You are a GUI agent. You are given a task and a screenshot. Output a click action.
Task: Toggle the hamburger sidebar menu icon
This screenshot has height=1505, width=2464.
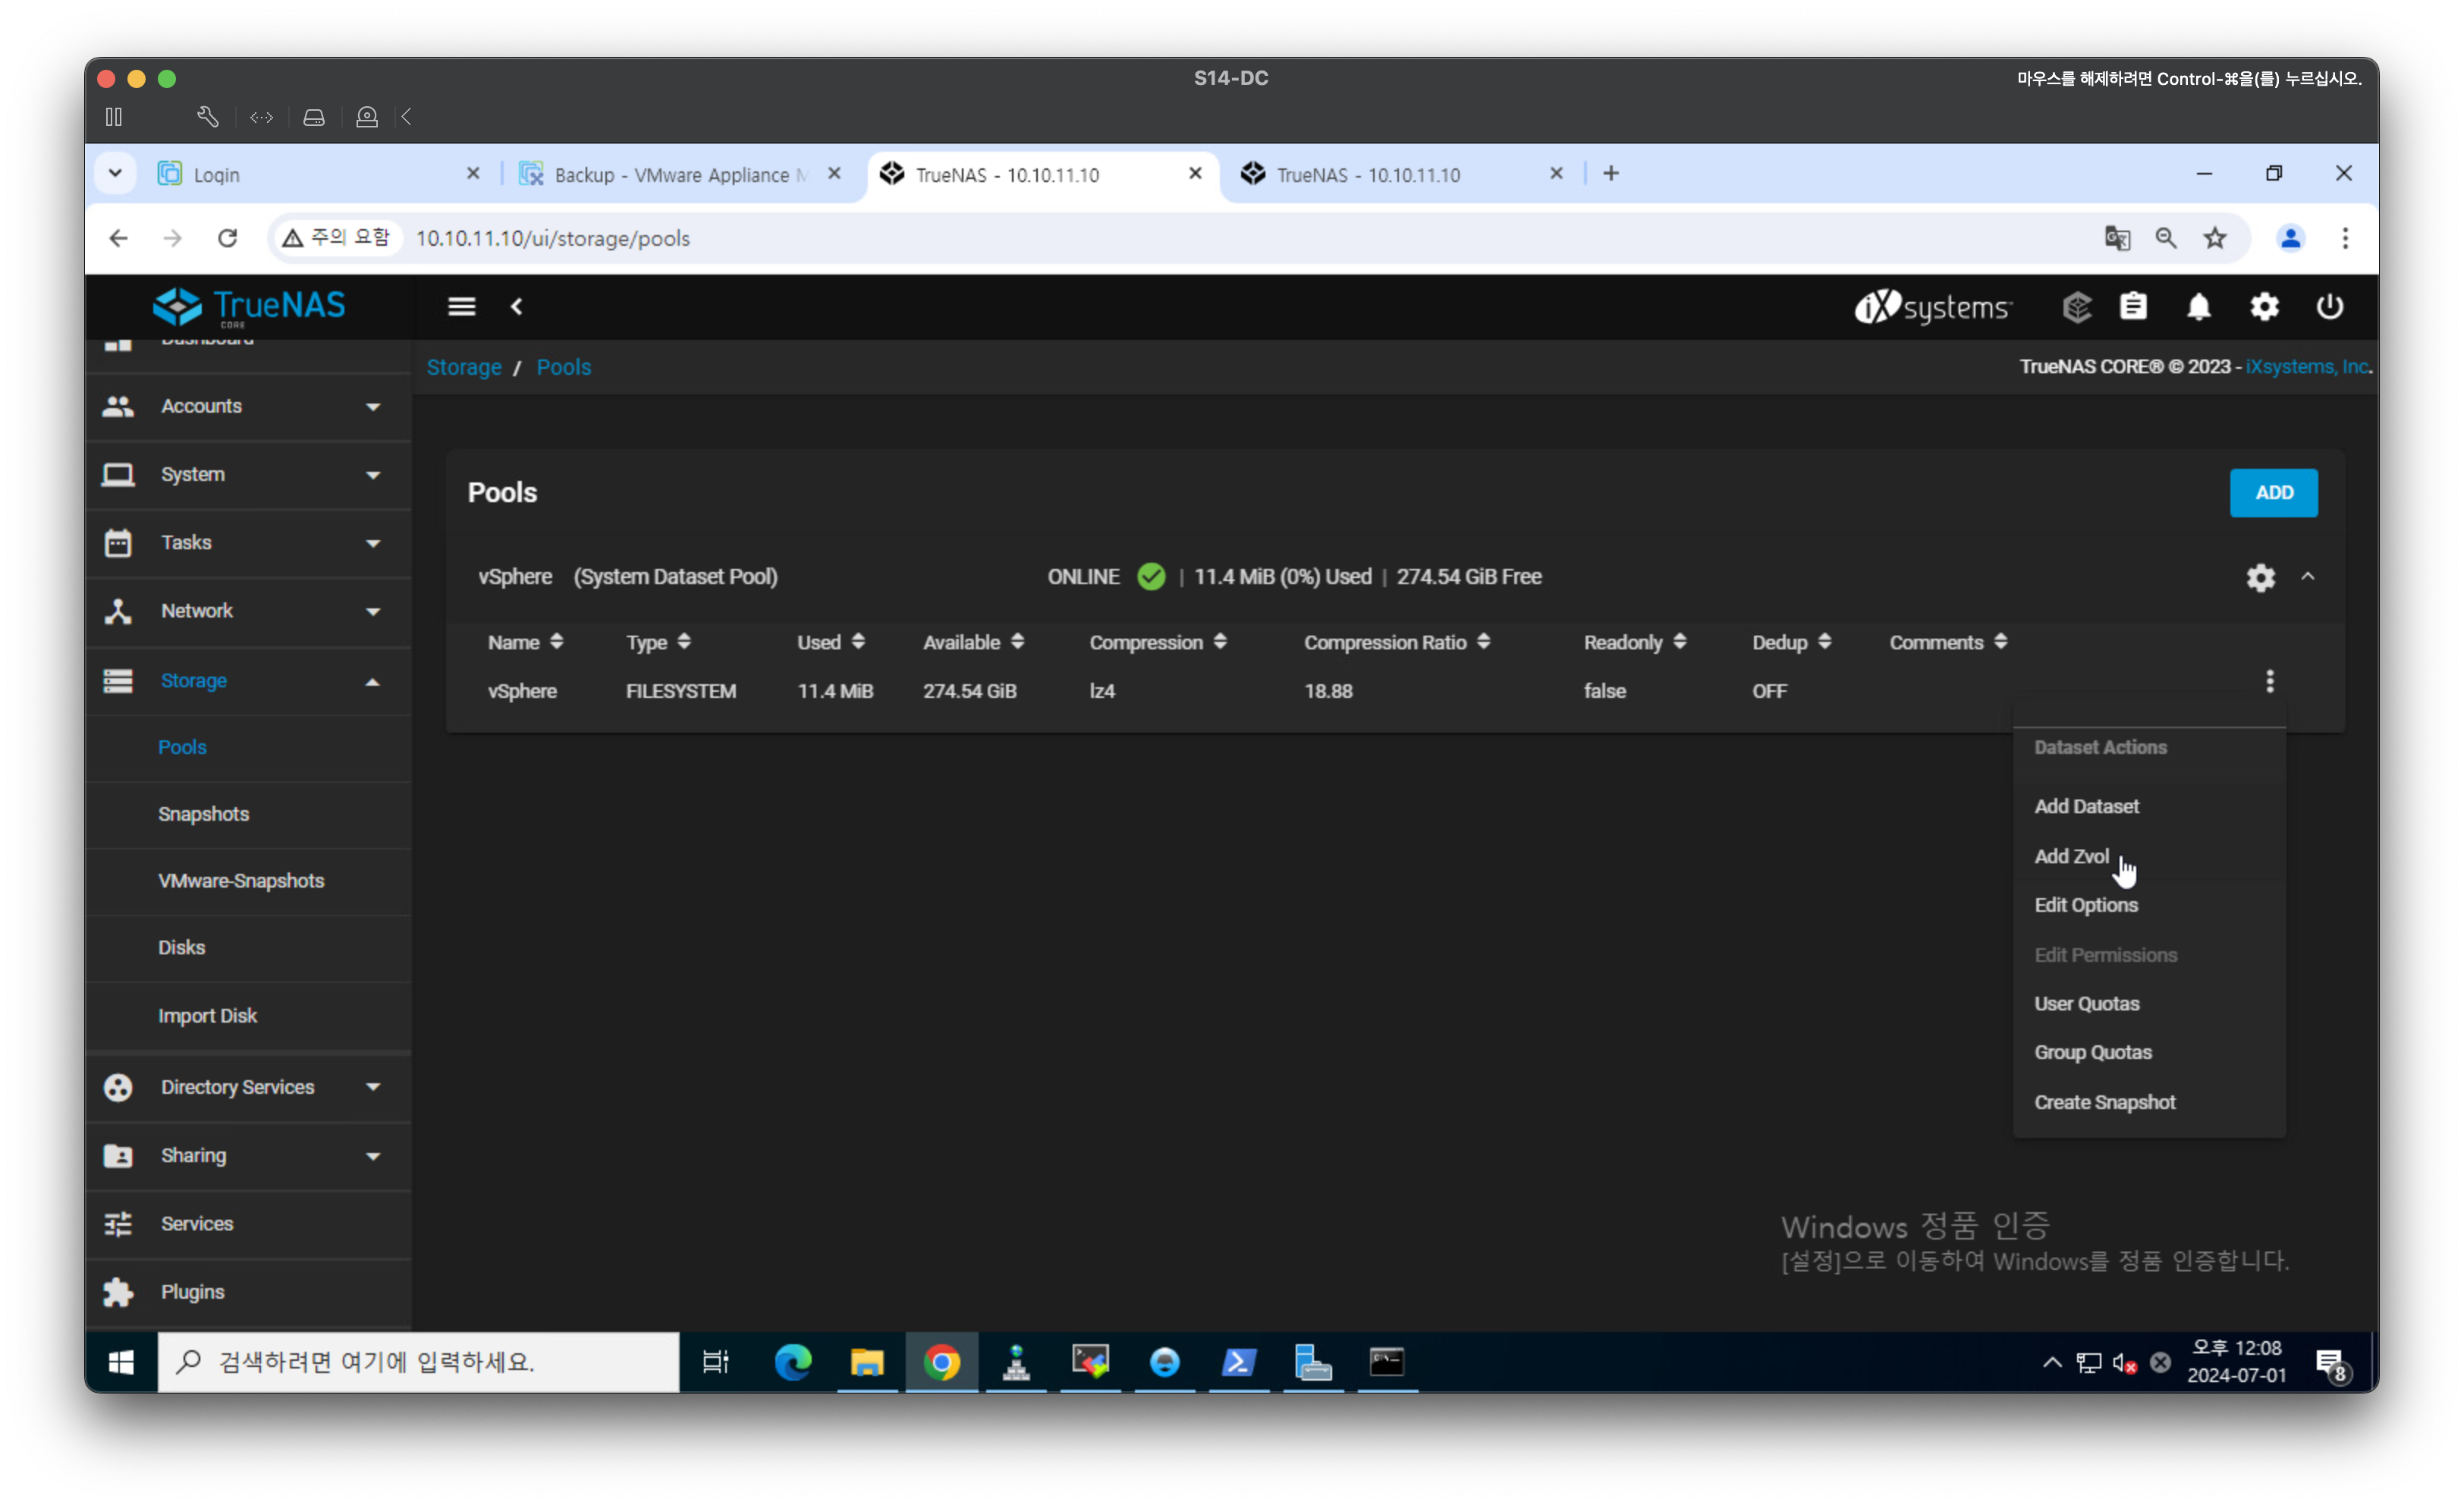pyautogui.click(x=461, y=307)
